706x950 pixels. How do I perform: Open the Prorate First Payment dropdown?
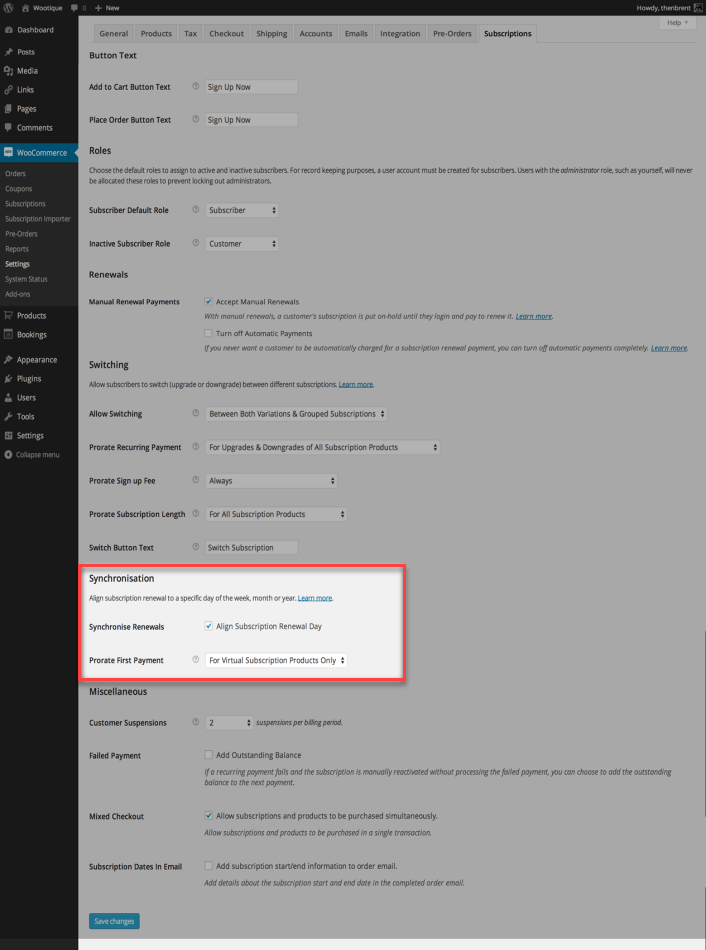[276, 660]
